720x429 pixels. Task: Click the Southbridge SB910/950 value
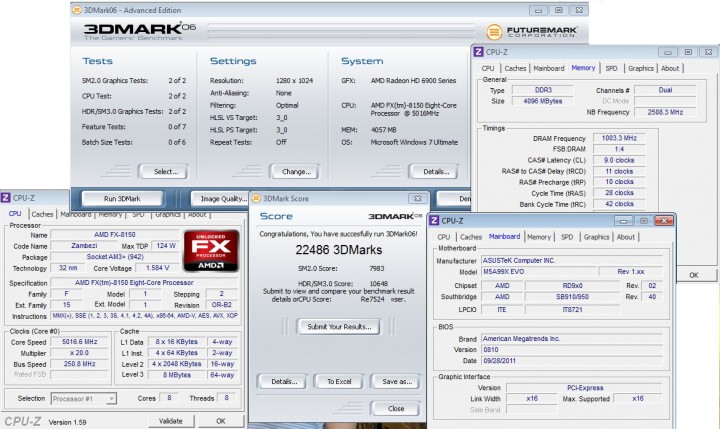[572, 297]
